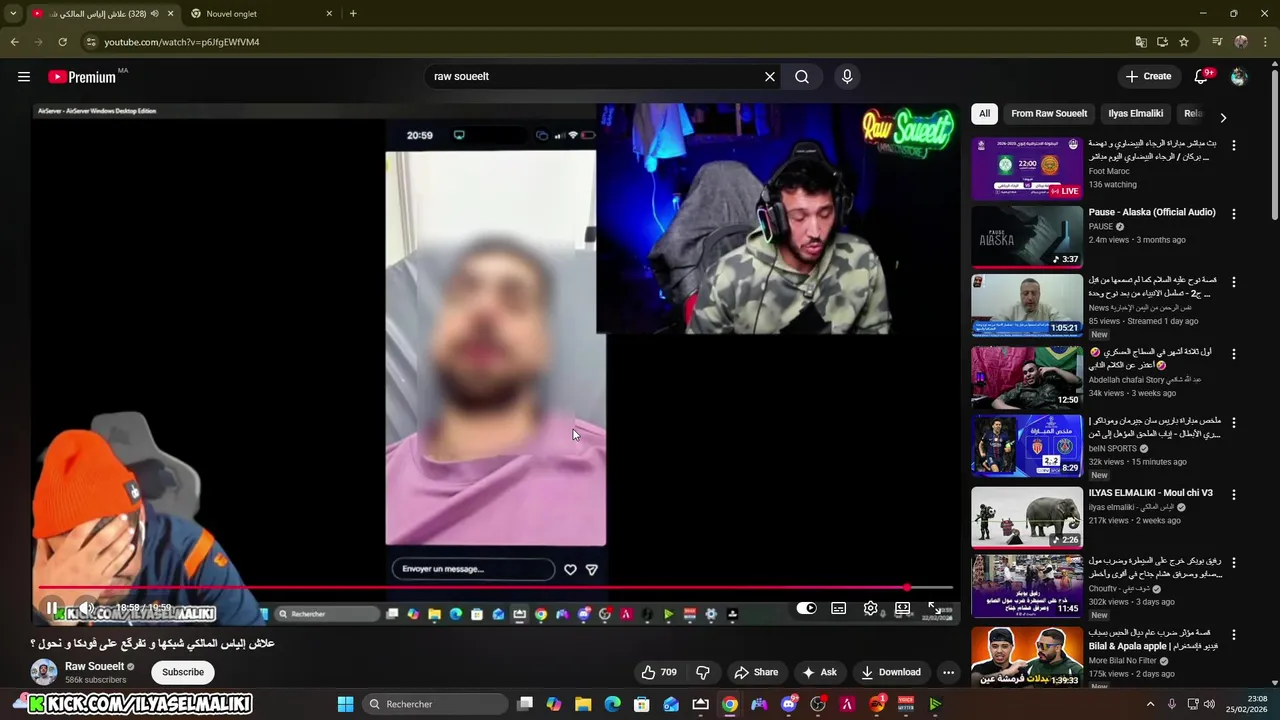Select the From Raw Soueelt chip
Screen dimensions: 1280x720
coord(1049,114)
